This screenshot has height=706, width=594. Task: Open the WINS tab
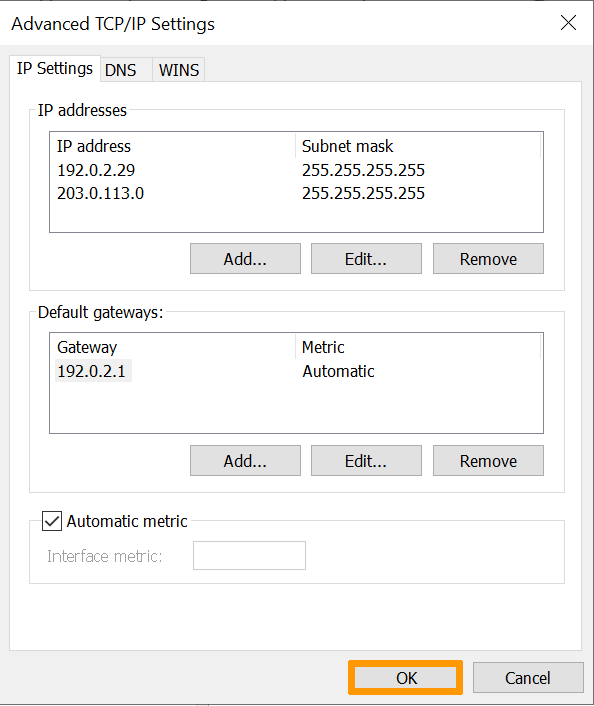pyautogui.click(x=179, y=70)
